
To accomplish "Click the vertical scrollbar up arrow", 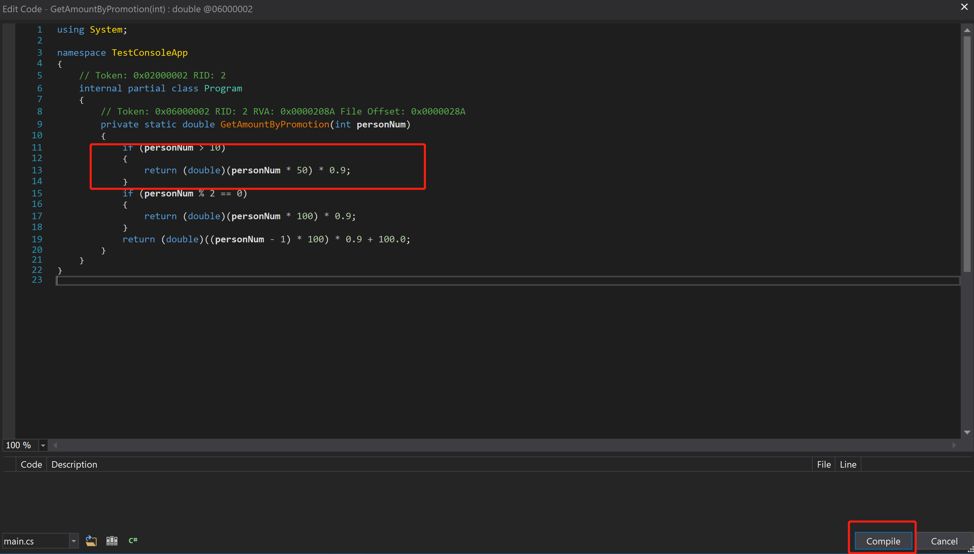I will tap(967, 30).
